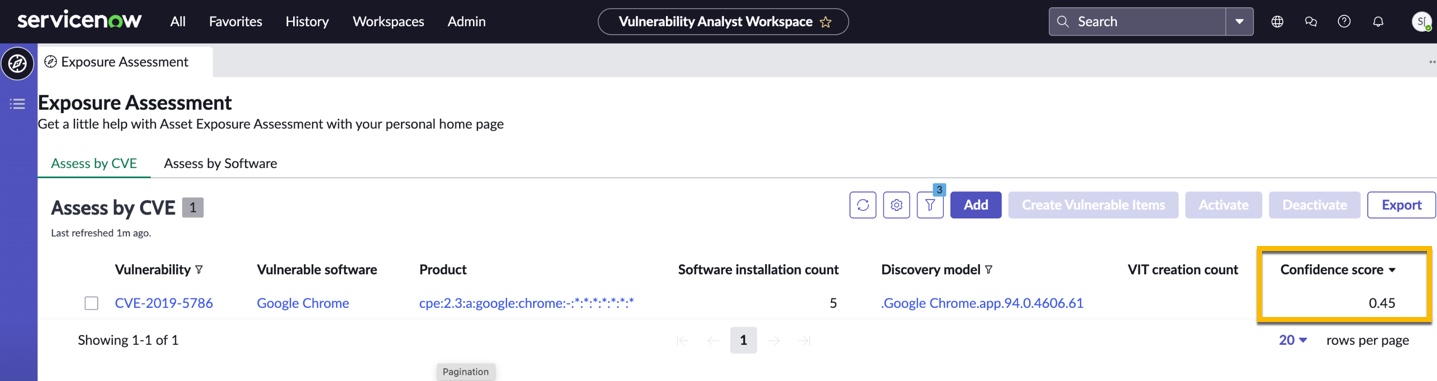Open the more options ellipsis at tab bar
The image size is (1437, 381).
[1431, 62]
